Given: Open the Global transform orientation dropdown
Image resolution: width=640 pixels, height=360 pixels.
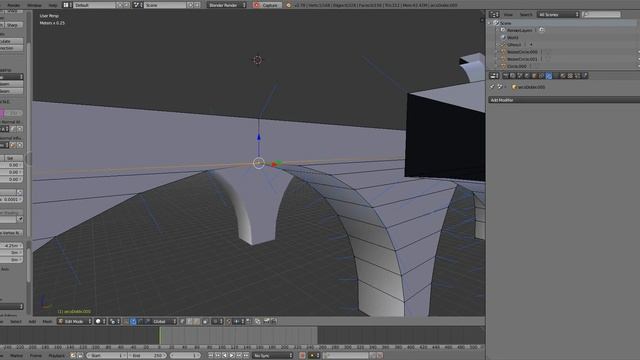Looking at the screenshot, I should coord(164,322).
